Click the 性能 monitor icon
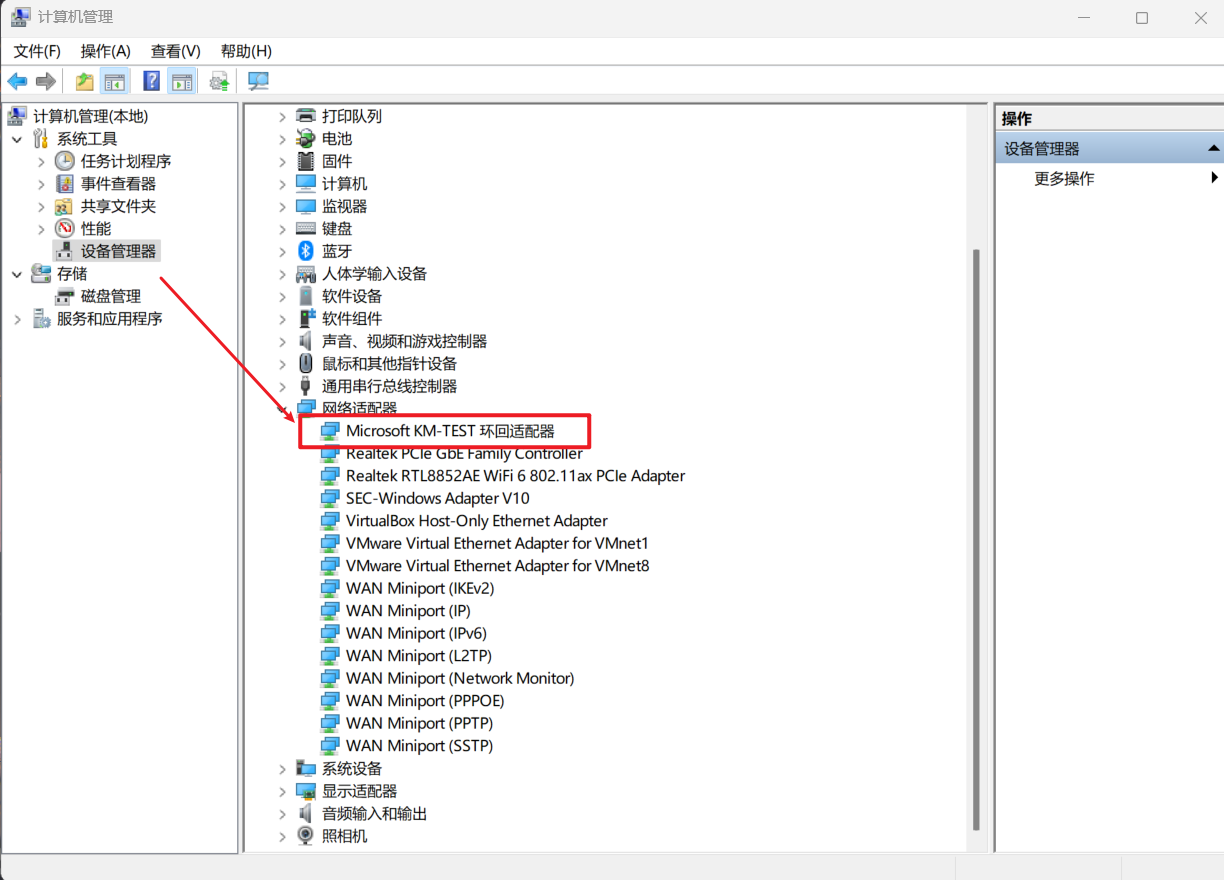 (64, 229)
